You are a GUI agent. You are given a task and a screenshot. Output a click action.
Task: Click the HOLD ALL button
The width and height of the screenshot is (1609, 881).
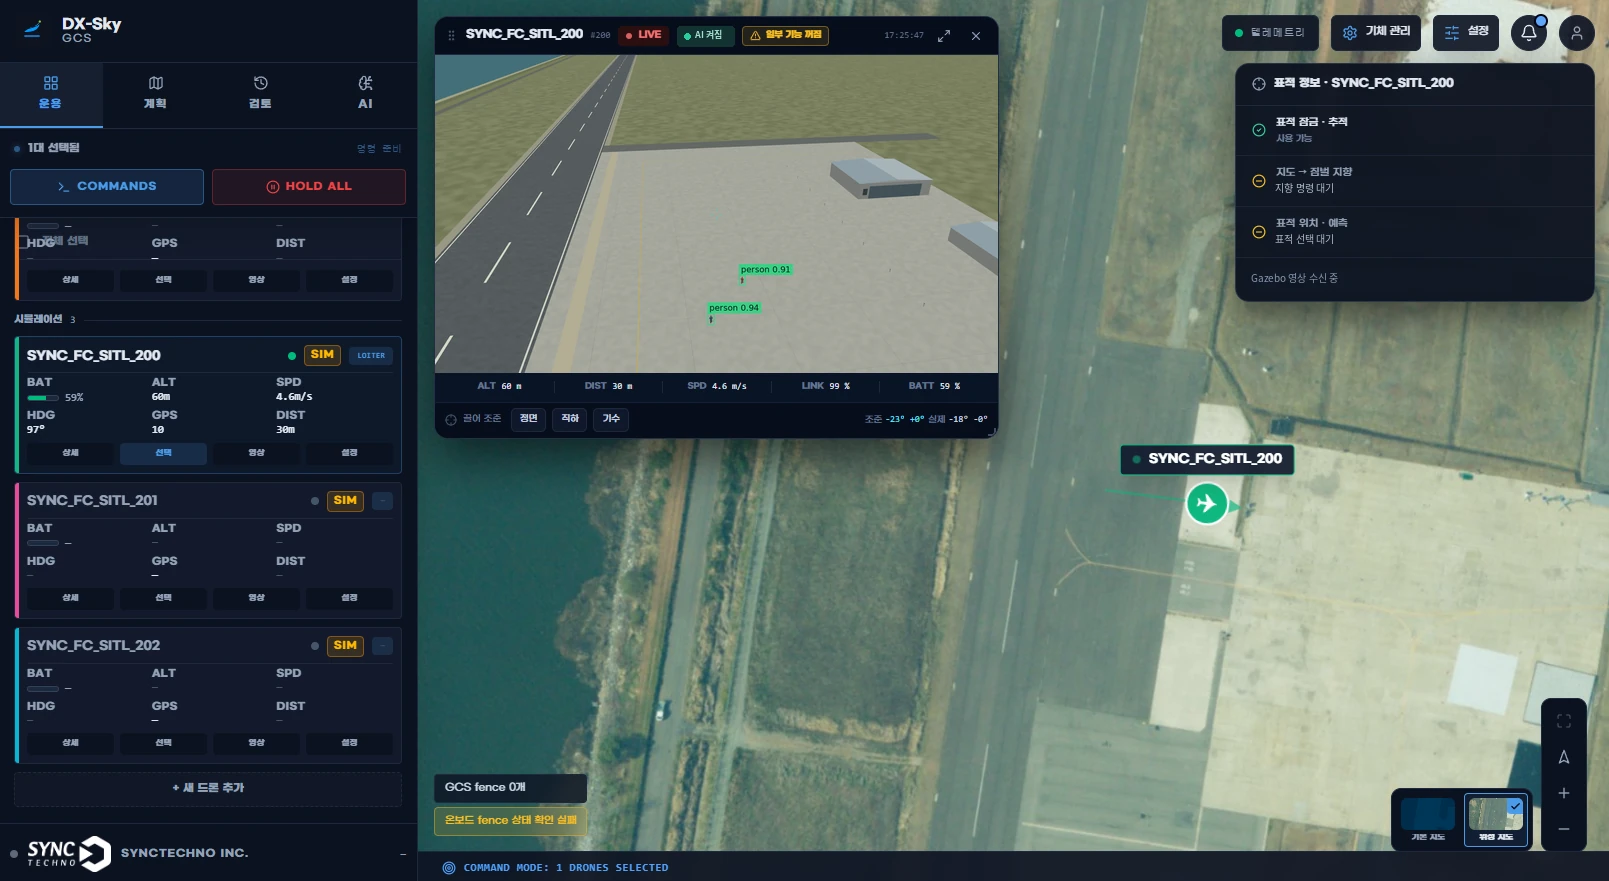coord(309,187)
